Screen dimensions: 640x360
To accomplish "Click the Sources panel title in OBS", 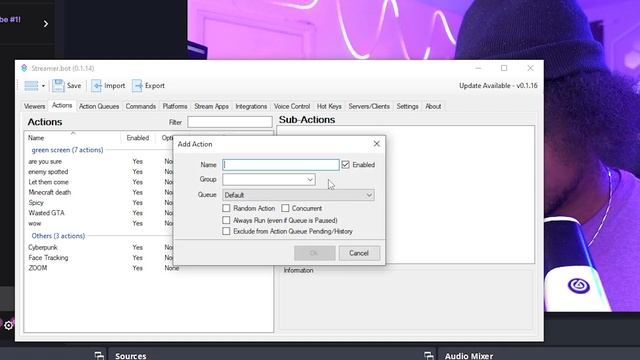I will (131, 356).
